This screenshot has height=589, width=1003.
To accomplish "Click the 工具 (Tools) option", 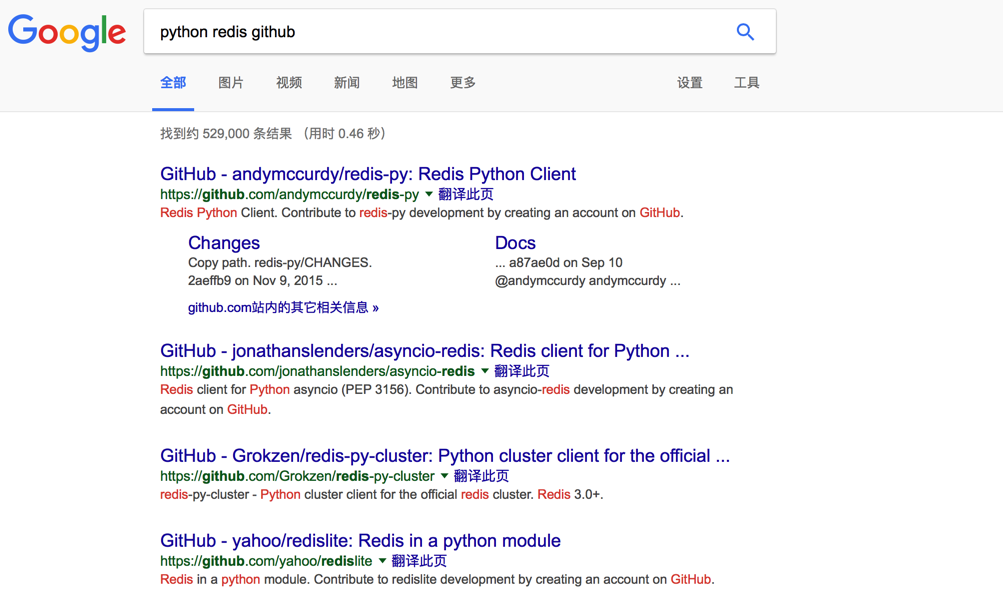I will point(746,83).
